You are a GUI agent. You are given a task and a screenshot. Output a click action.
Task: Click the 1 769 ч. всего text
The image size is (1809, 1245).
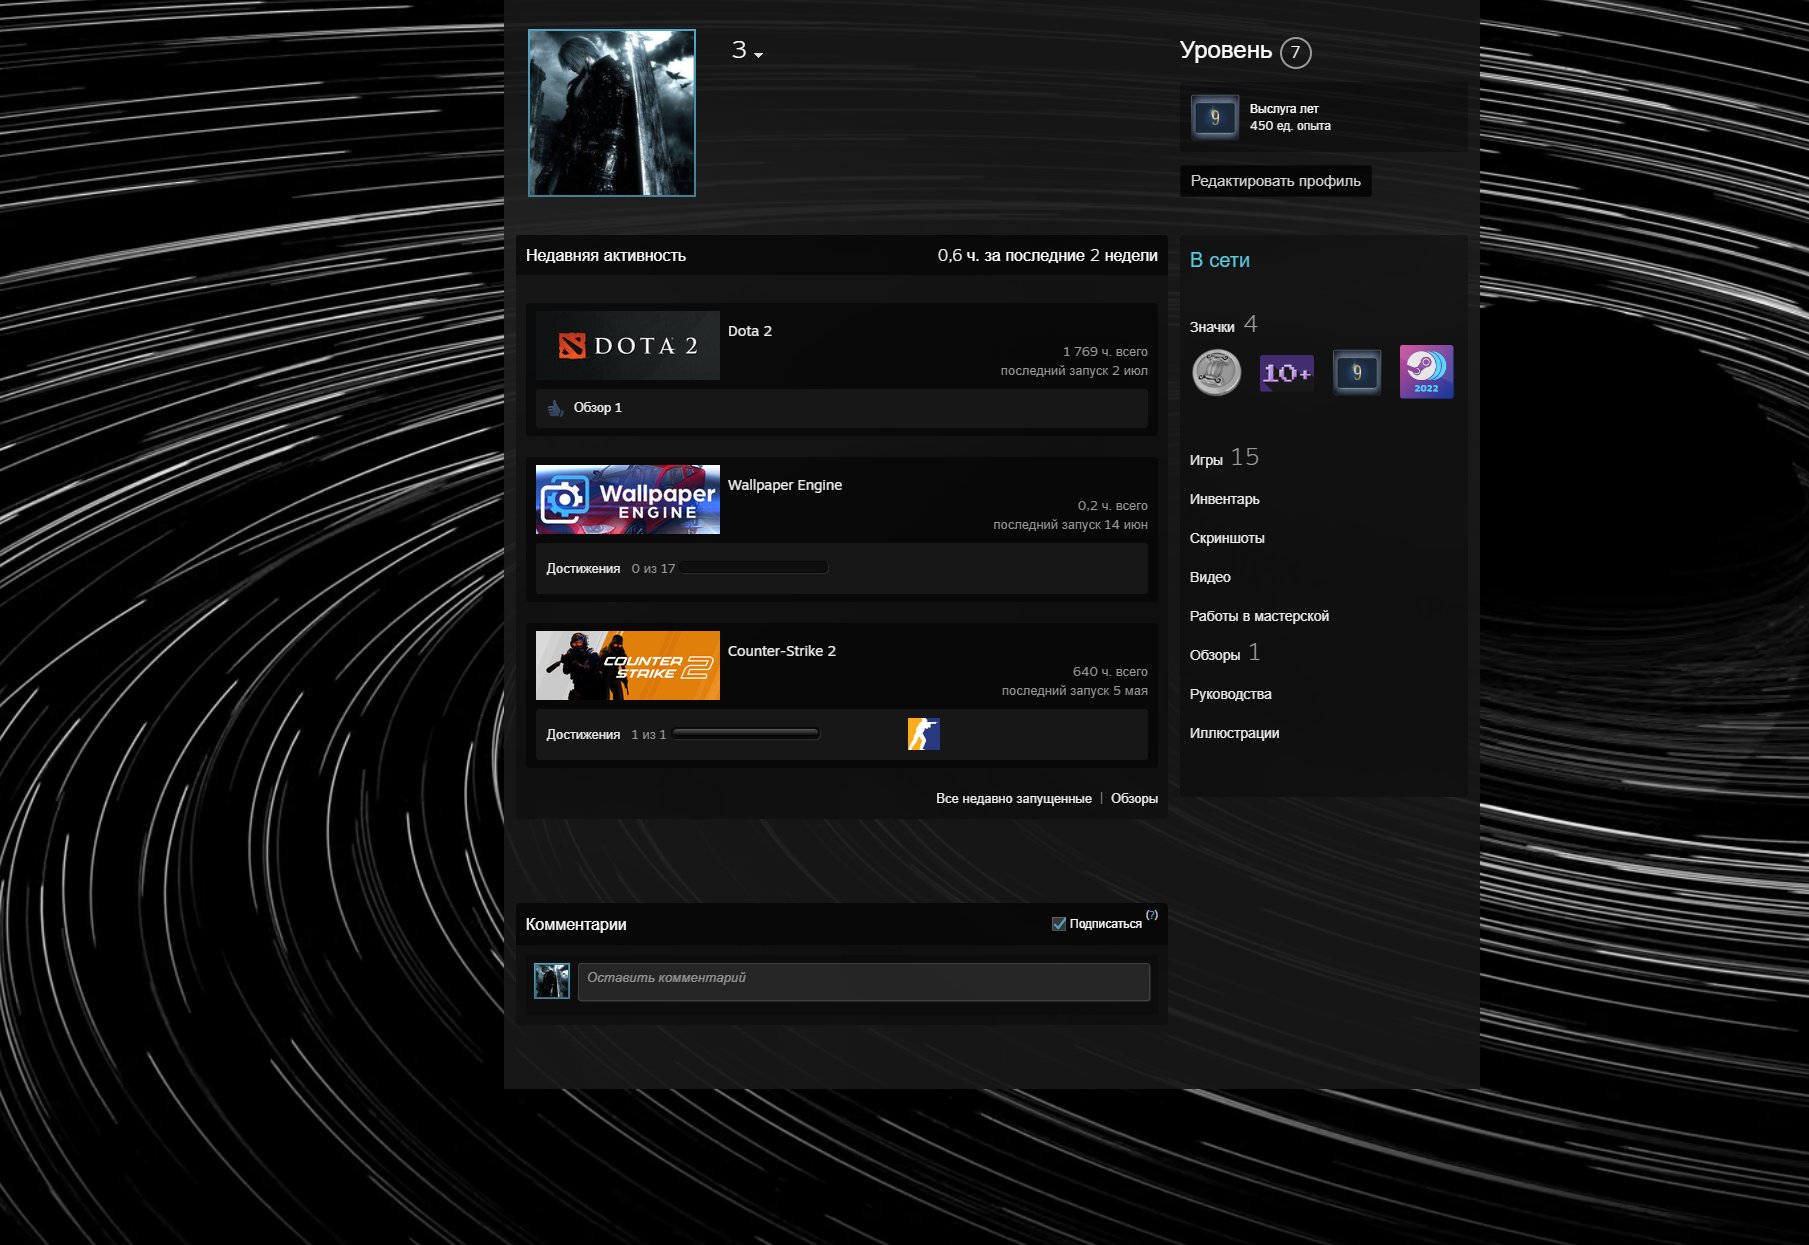tap(1105, 352)
